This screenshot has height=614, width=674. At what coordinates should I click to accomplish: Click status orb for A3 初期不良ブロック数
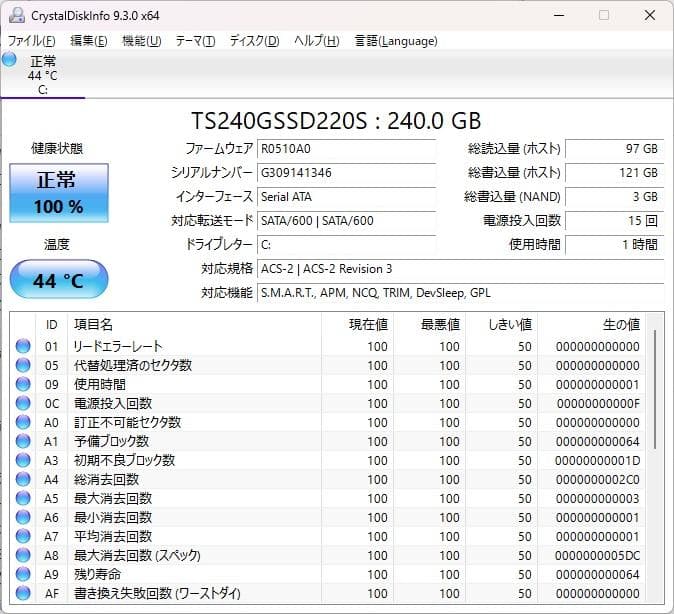point(23,460)
